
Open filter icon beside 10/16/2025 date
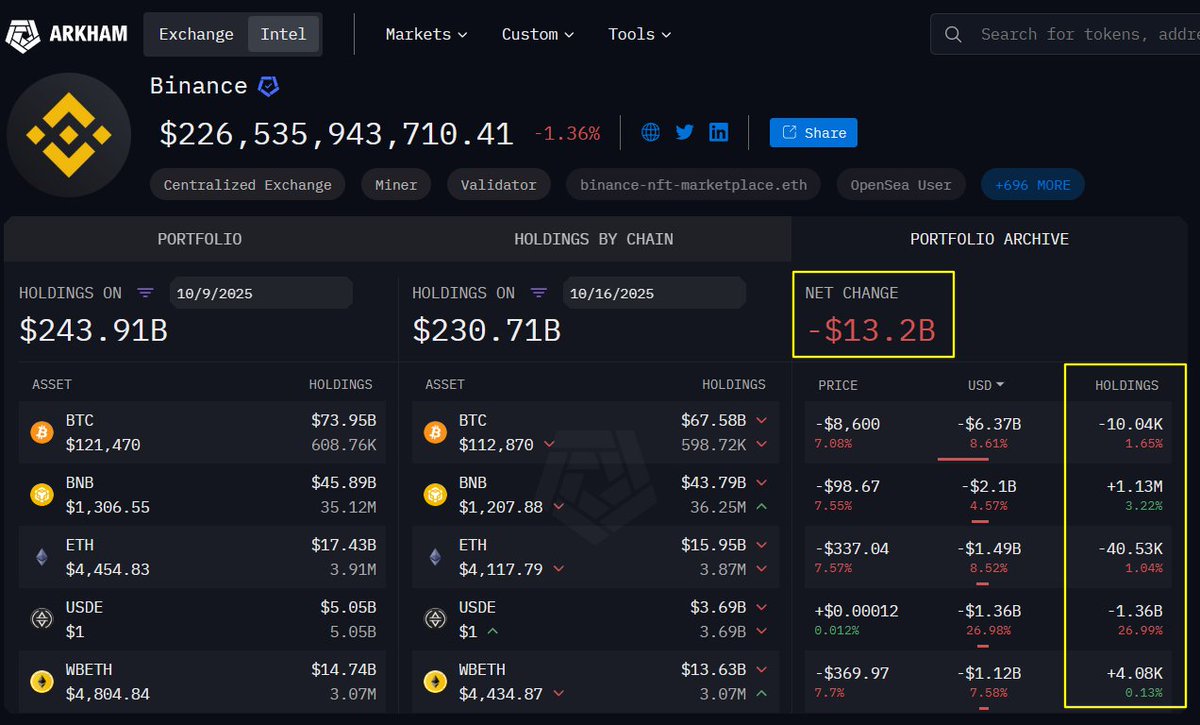coord(539,293)
